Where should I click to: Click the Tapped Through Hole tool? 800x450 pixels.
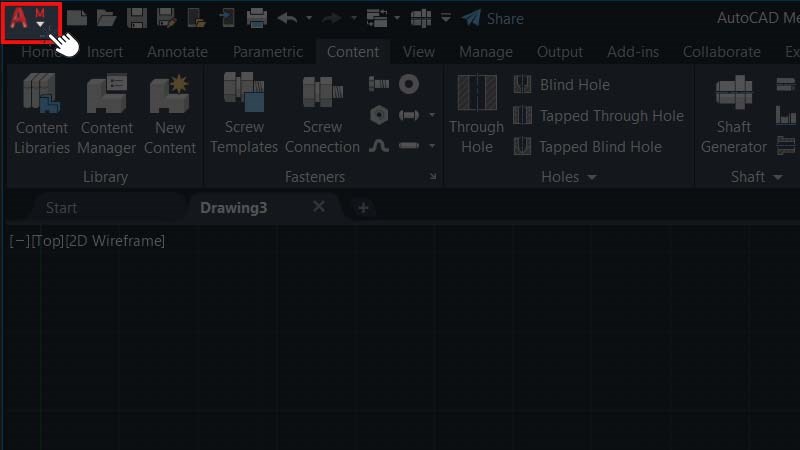598,116
